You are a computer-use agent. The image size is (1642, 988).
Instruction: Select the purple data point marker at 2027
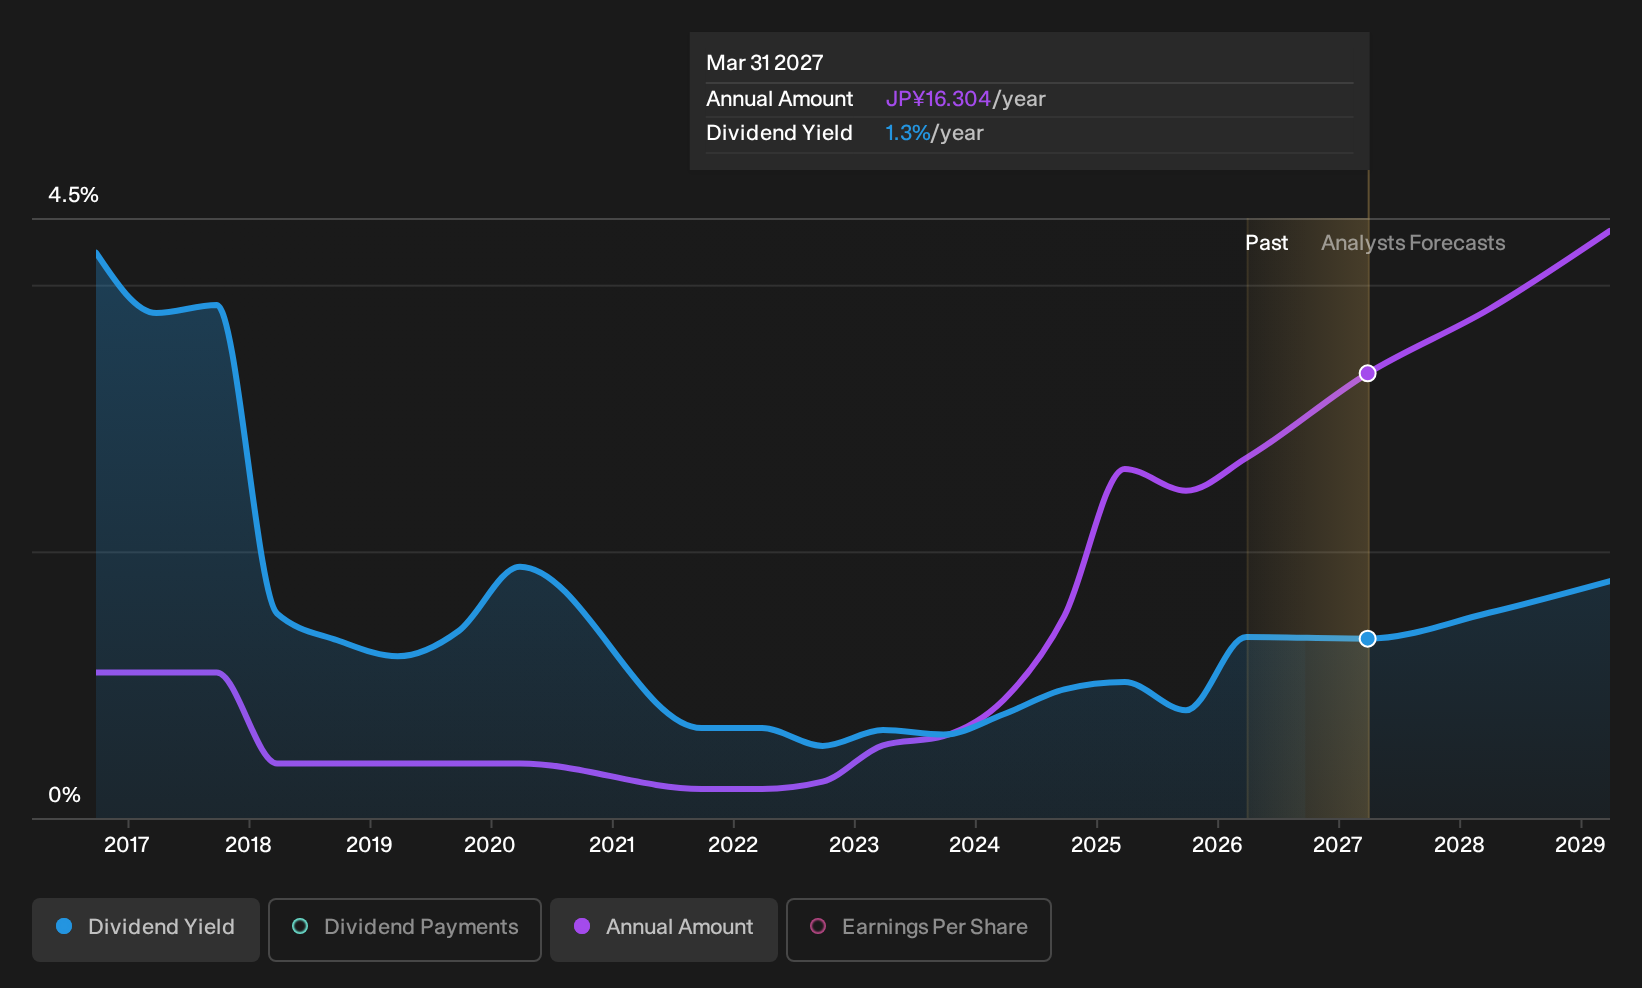1368,373
